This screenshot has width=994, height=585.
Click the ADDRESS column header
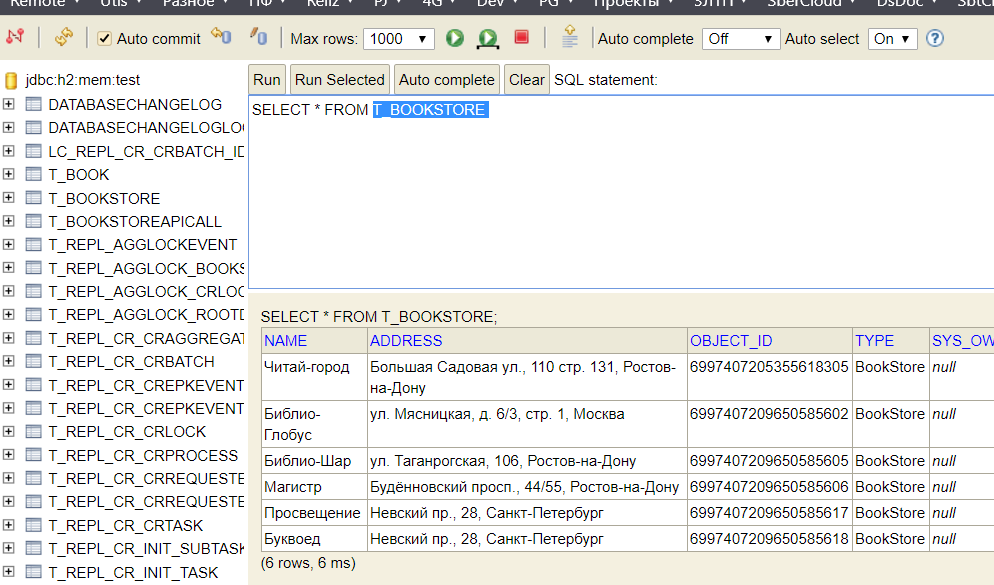406,341
